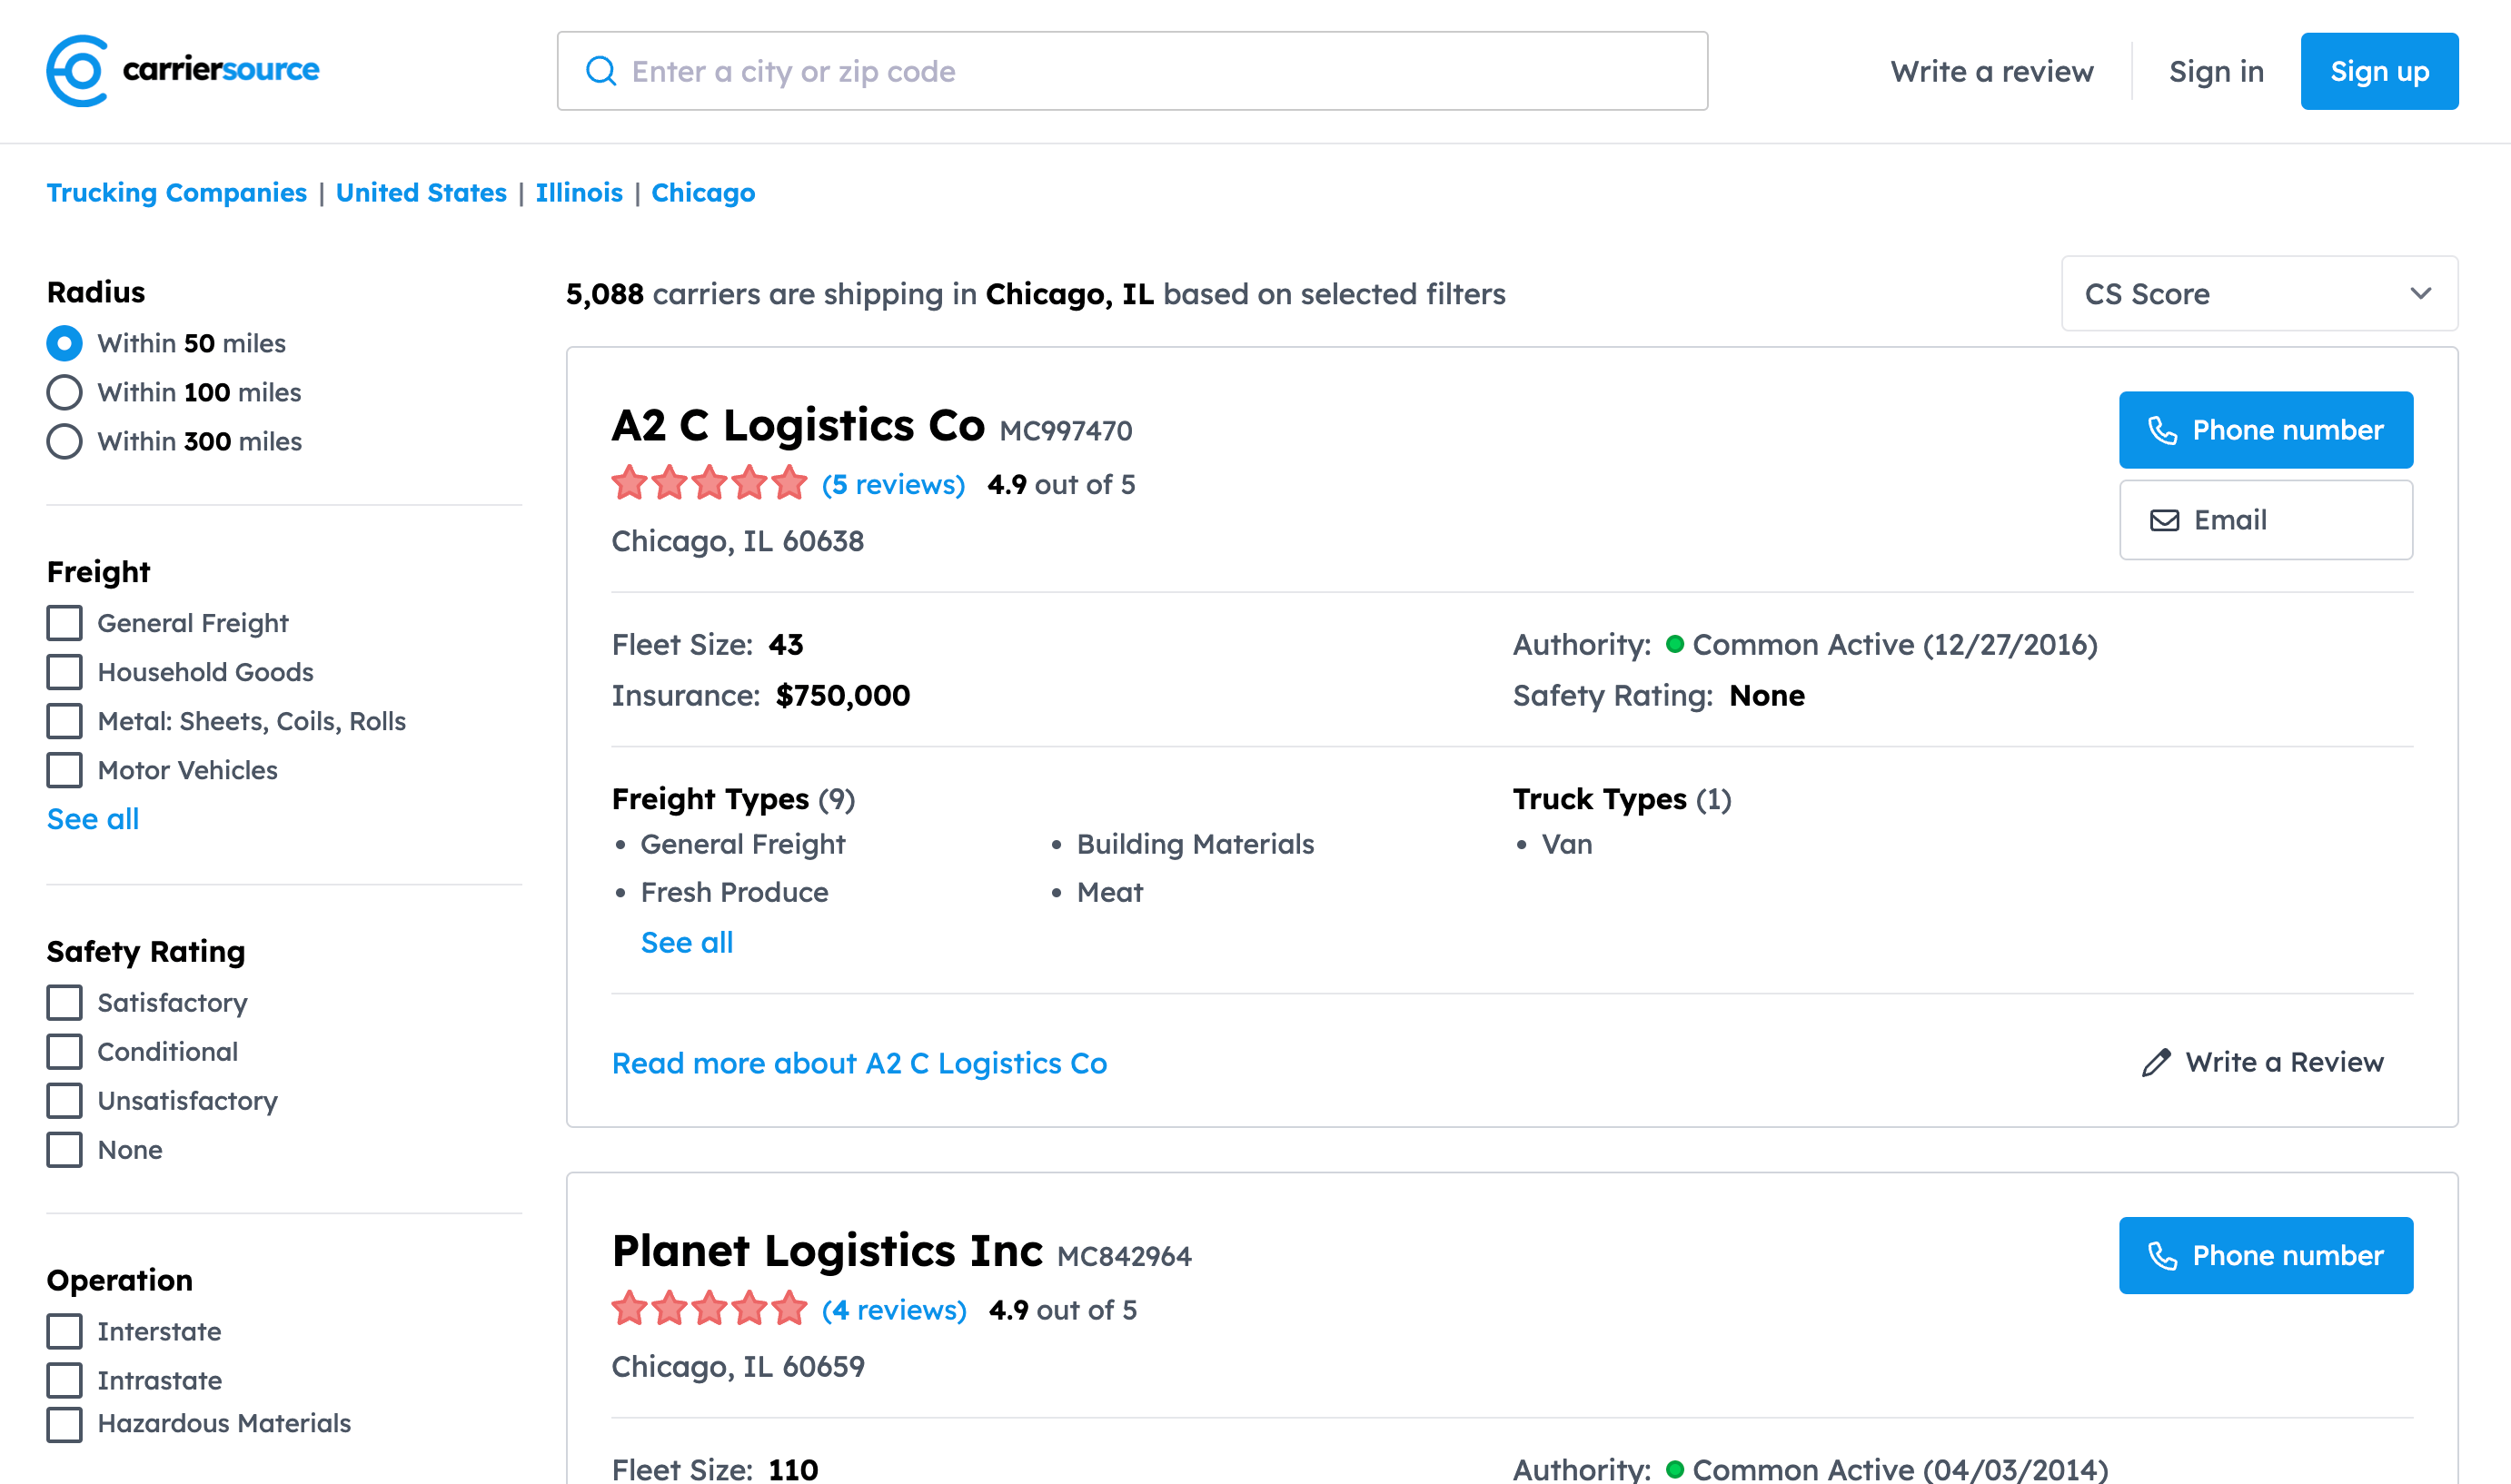
Task: Read more about A2 C Logistics Co
Action: 859,1062
